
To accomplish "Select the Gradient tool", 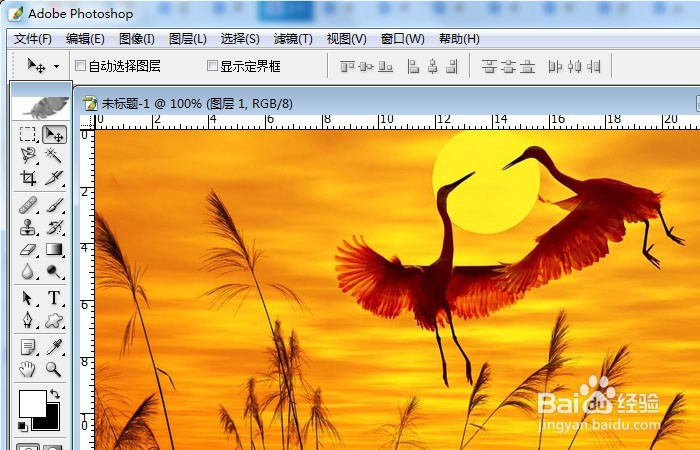I will pyautogui.click(x=54, y=249).
